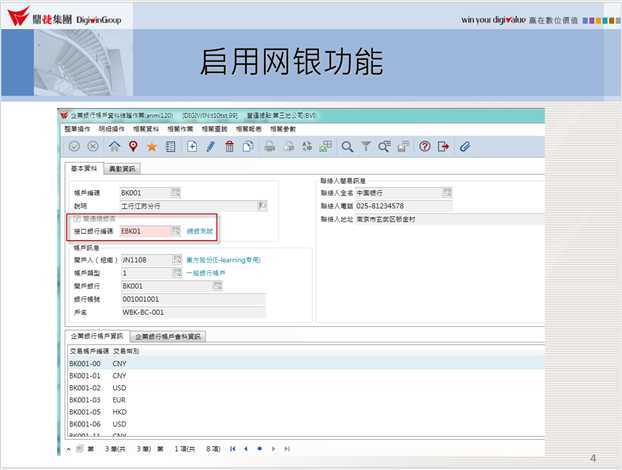Edit record using blue pencil icon
Viewport: 622px width, 470px height.
[211, 146]
